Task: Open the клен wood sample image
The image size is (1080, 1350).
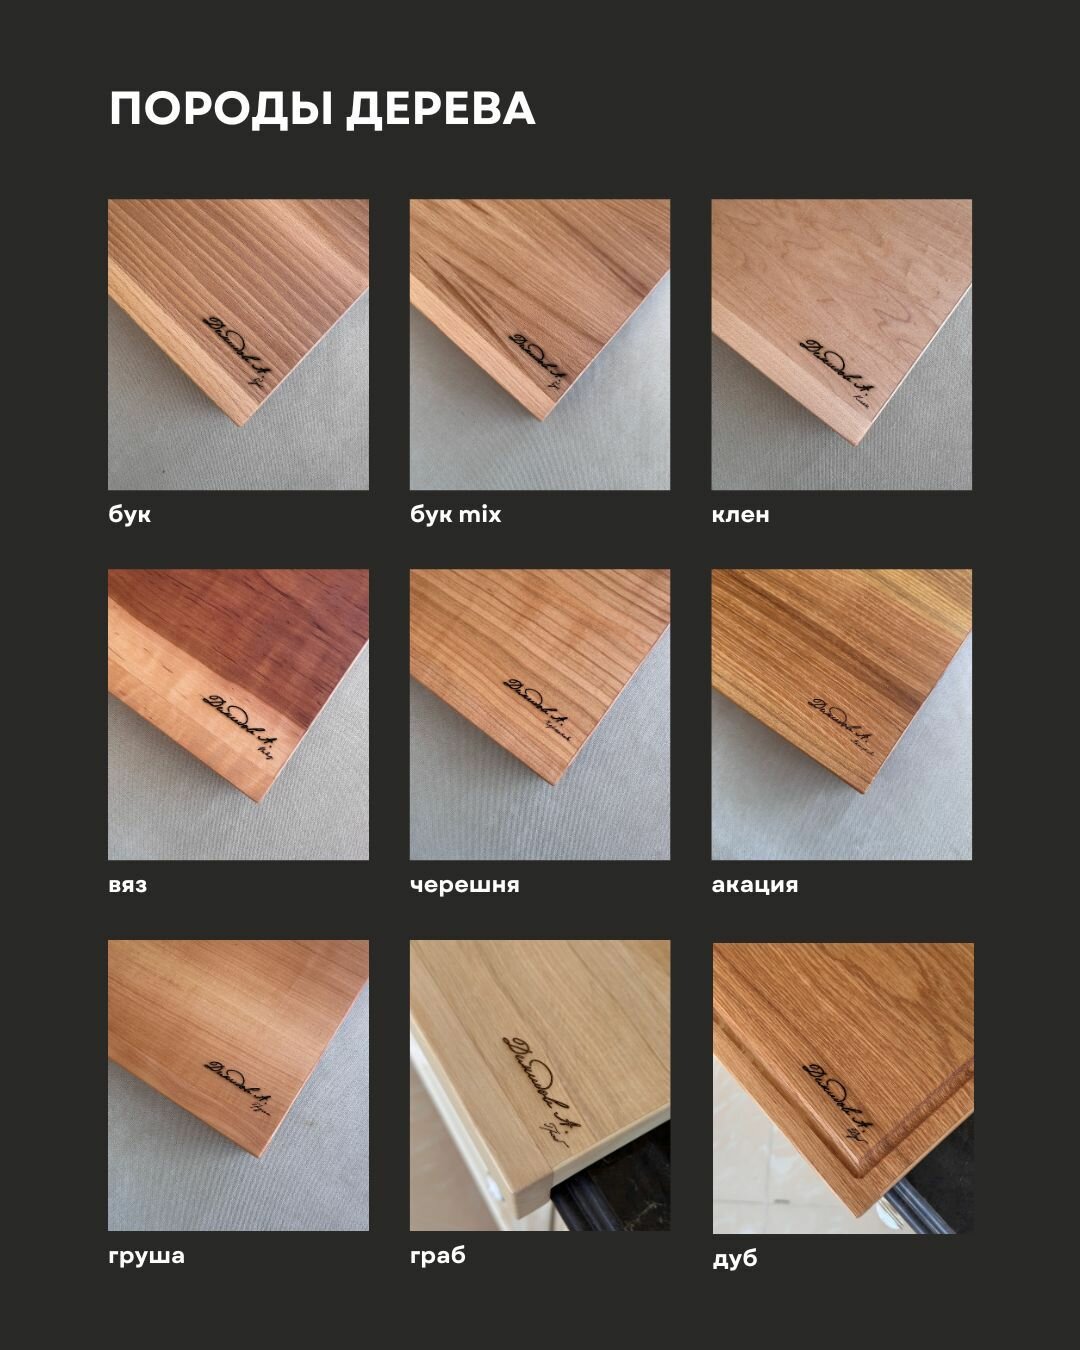Action: tap(842, 345)
